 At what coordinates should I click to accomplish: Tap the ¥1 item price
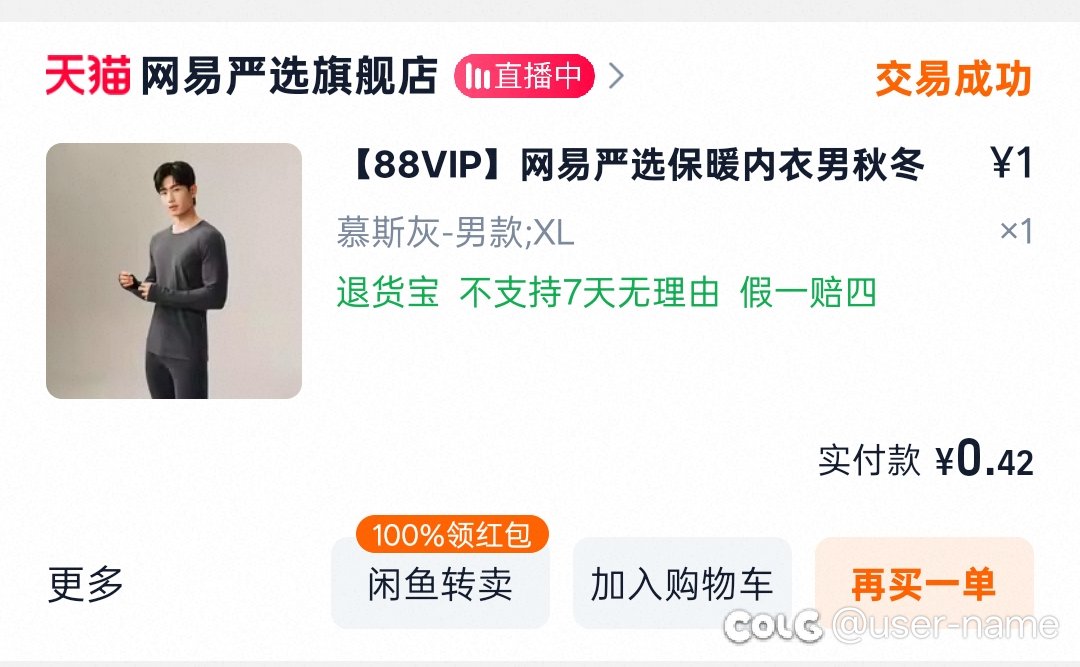[1012, 164]
